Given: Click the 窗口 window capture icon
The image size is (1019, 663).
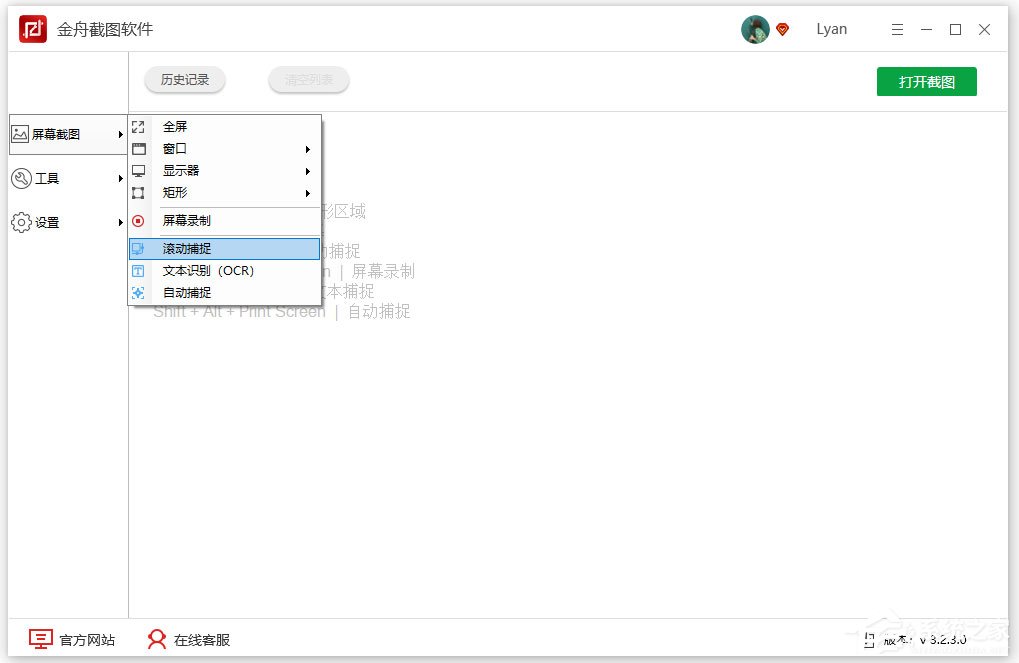Looking at the screenshot, I should click(x=138, y=148).
